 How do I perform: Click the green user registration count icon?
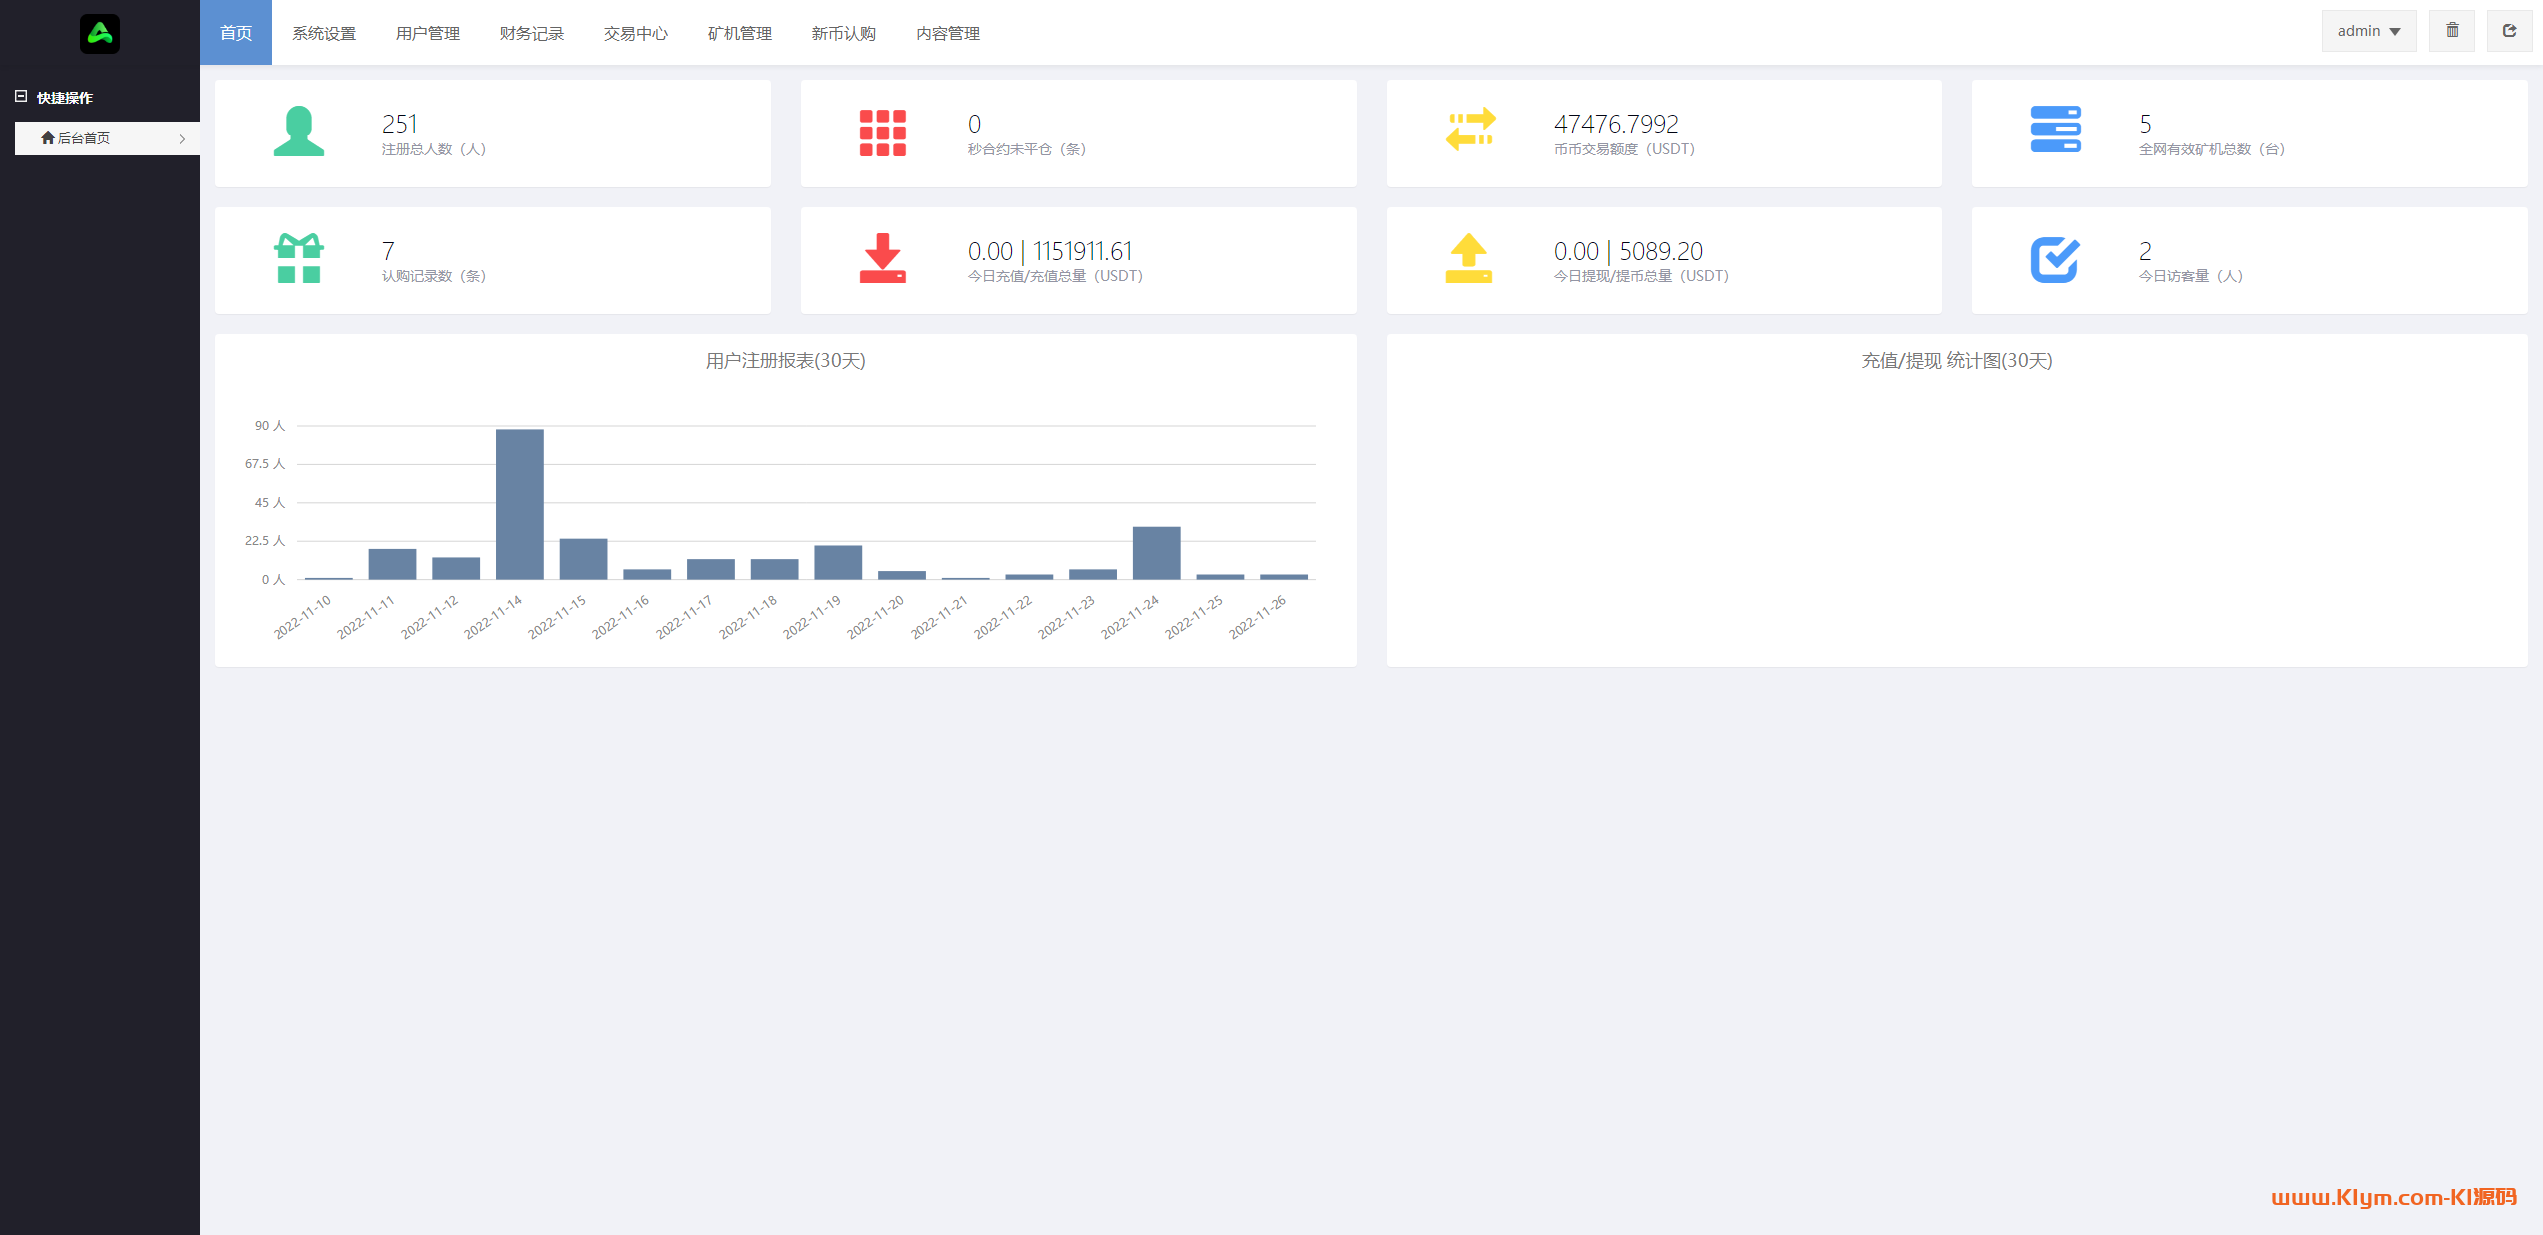pos(298,132)
